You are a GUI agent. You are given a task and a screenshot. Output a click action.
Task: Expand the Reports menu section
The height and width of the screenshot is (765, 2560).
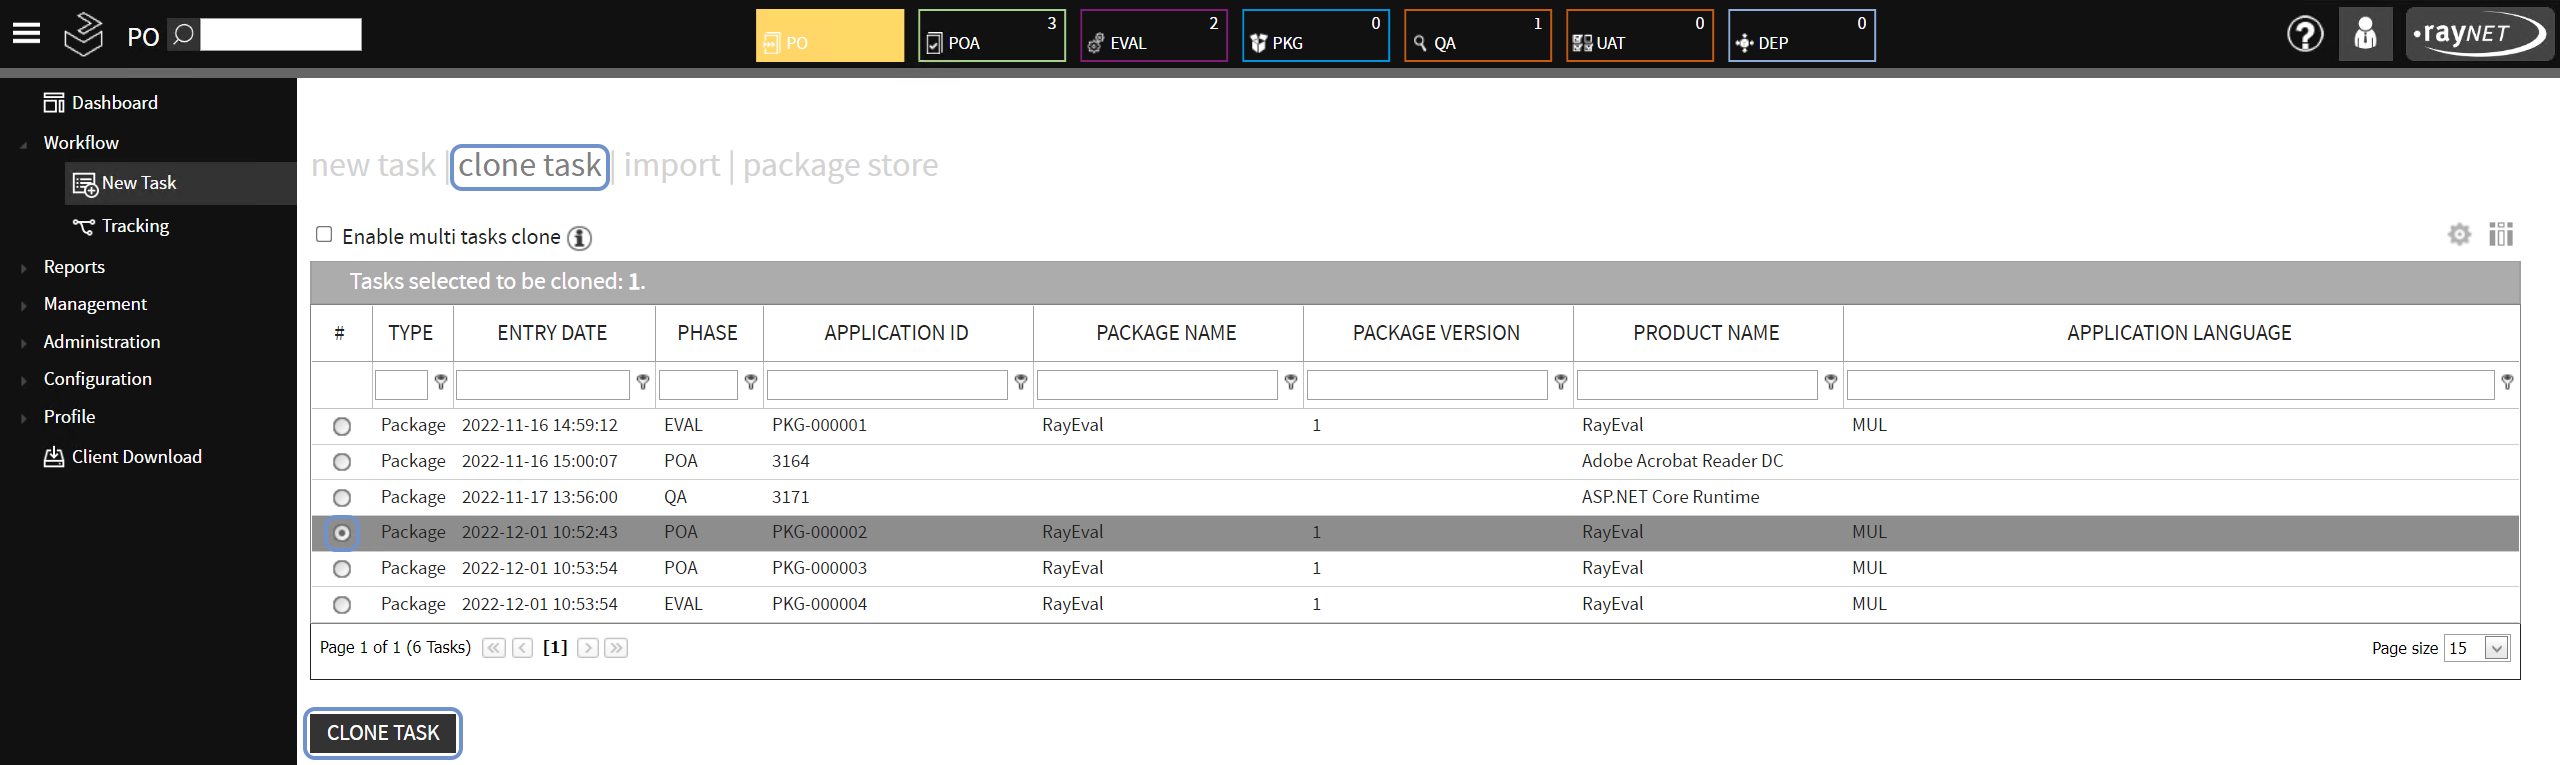click(74, 267)
